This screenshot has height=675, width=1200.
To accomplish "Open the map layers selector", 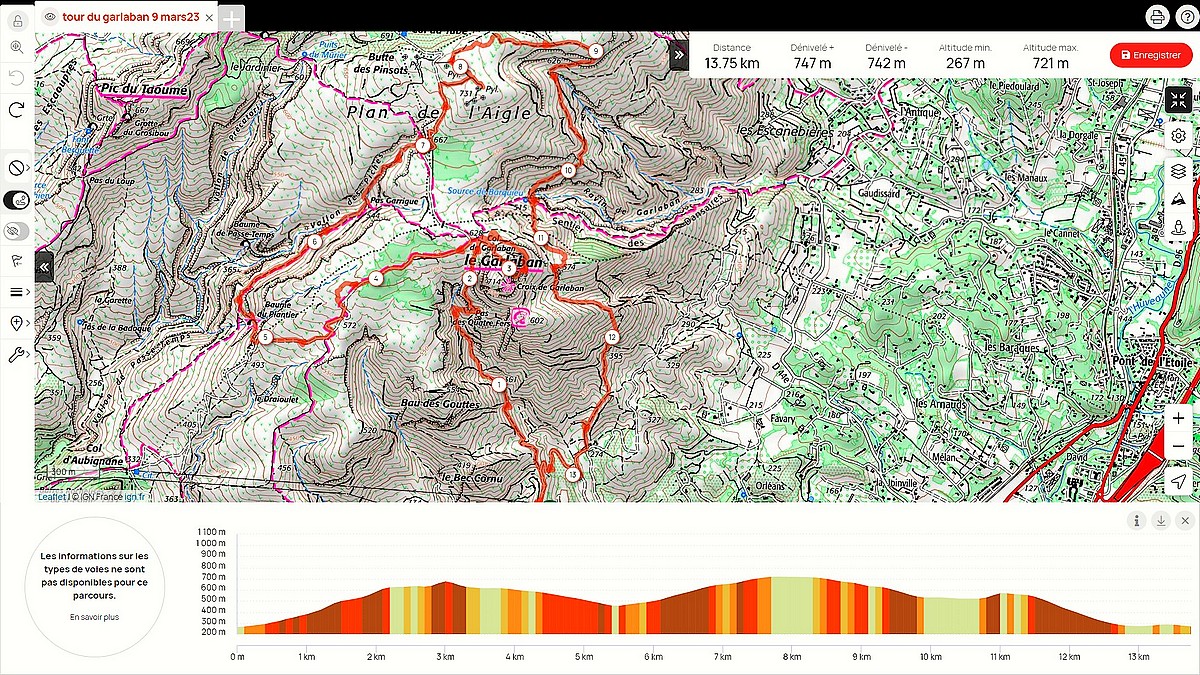I will click(1179, 171).
